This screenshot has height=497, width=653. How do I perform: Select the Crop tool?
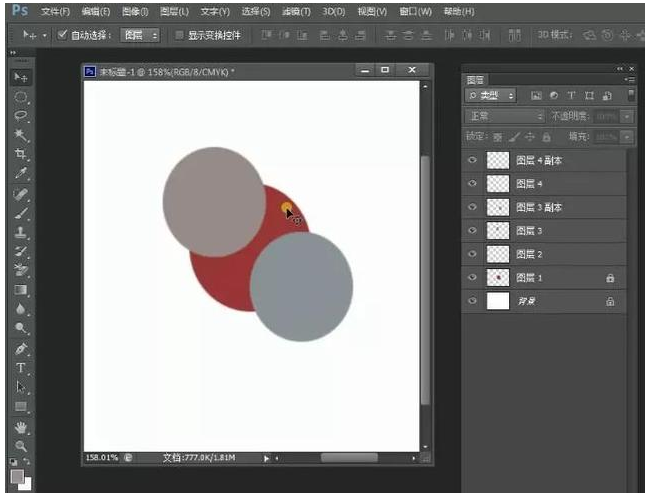(x=20, y=154)
